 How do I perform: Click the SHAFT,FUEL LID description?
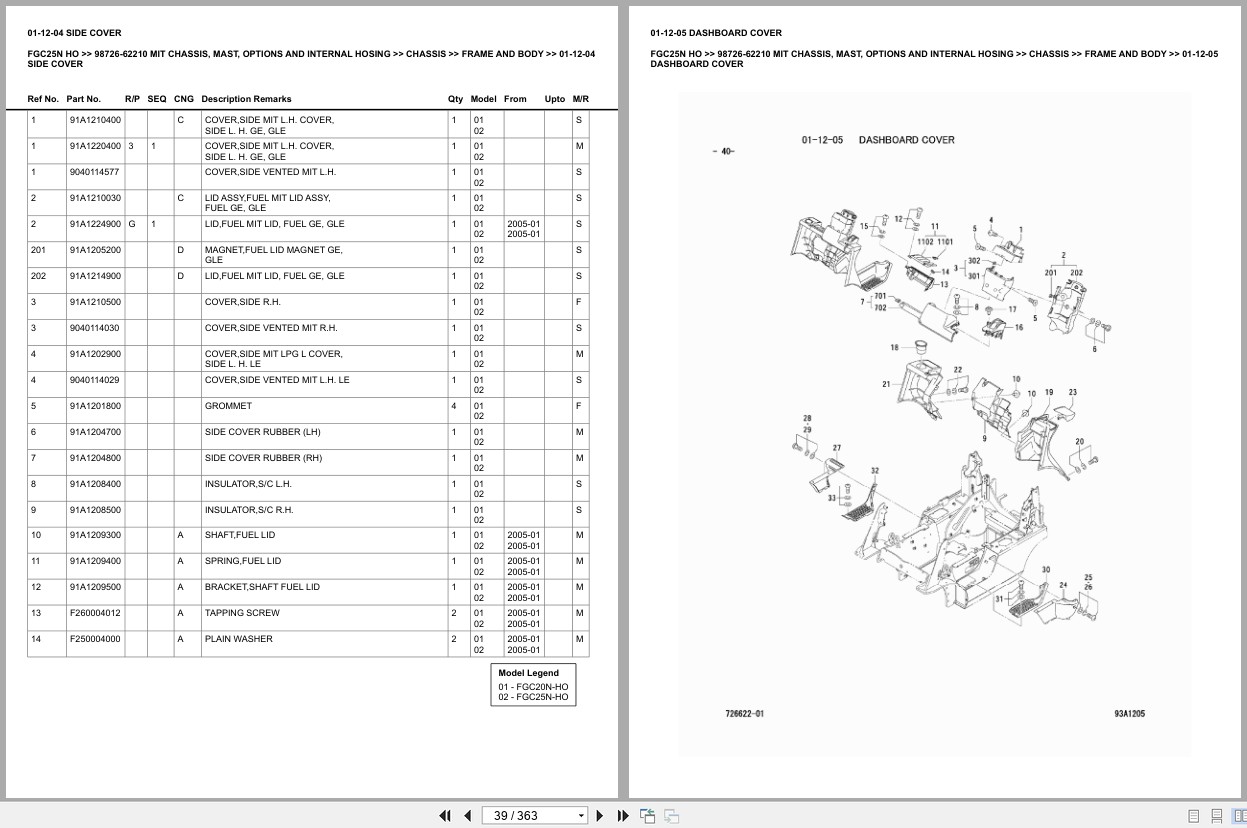[x=239, y=535]
